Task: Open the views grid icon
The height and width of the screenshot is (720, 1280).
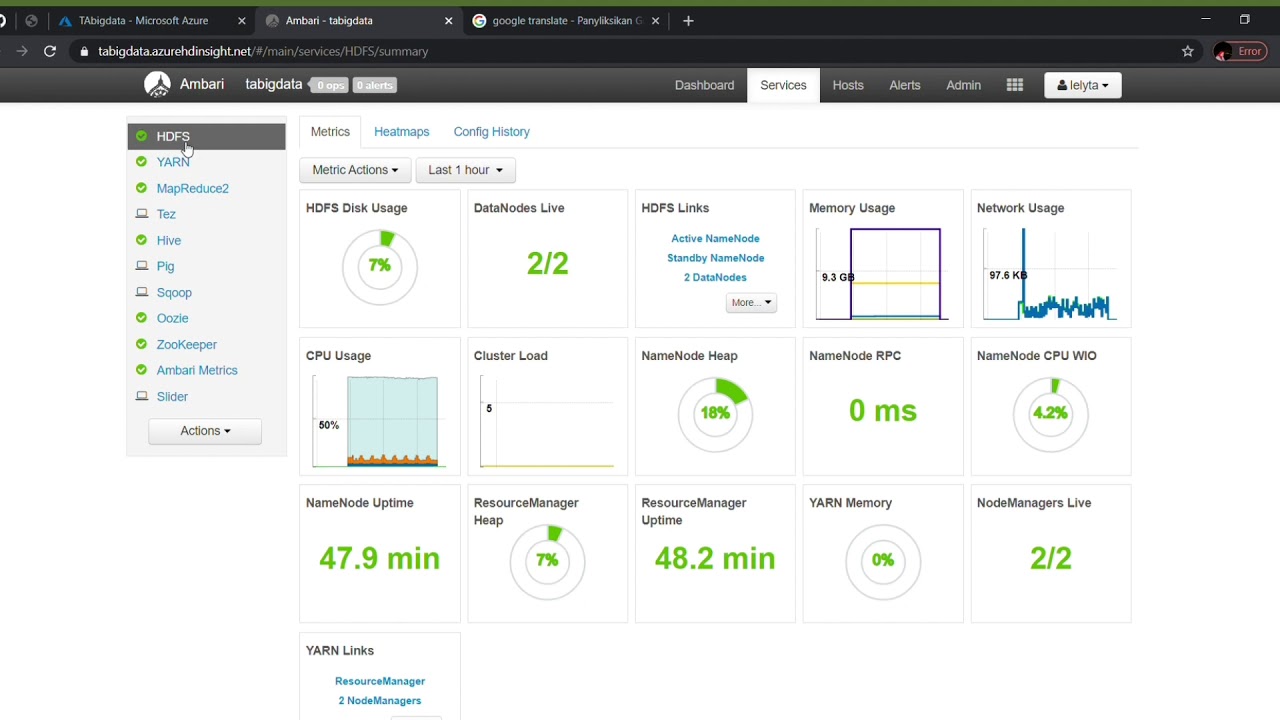Action: (x=1015, y=85)
